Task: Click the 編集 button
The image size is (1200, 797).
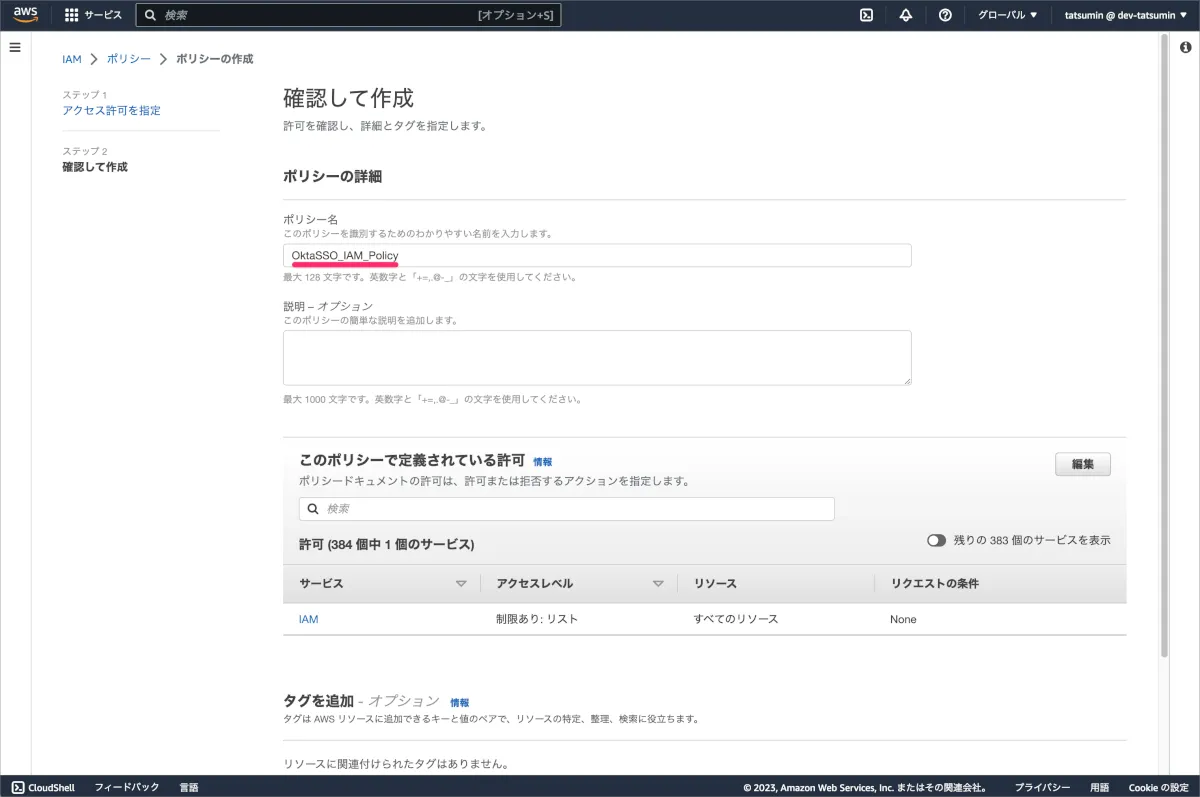Action: [x=1082, y=464]
